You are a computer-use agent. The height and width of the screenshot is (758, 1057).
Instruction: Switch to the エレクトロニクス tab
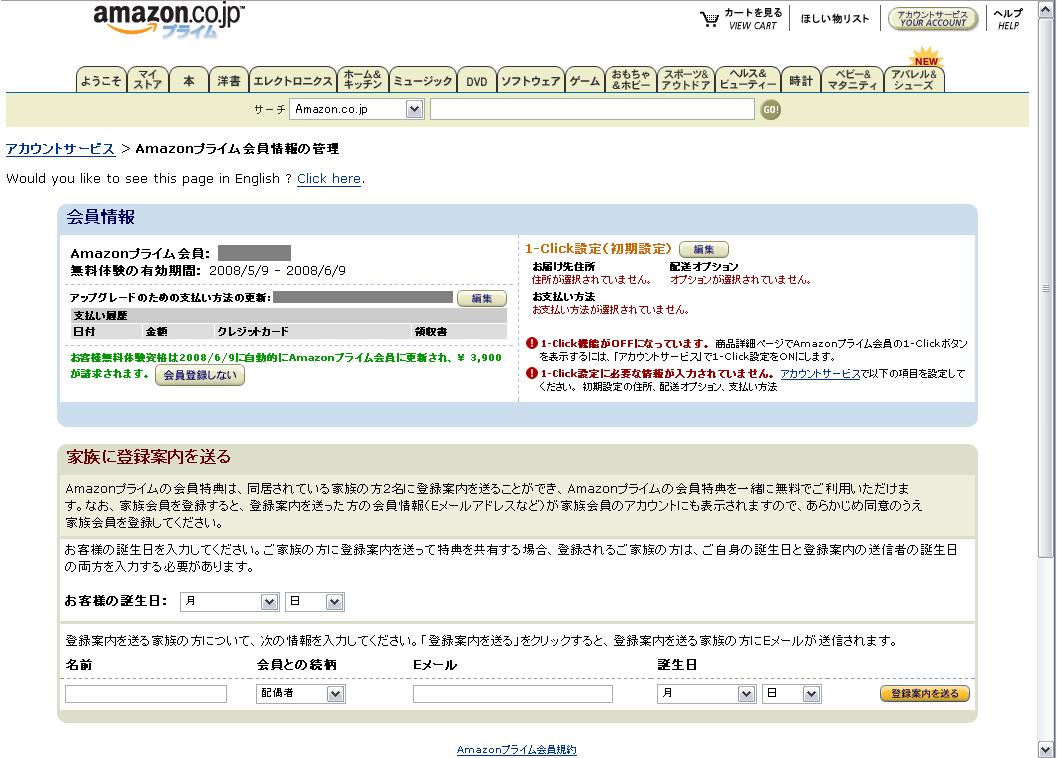(293, 80)
